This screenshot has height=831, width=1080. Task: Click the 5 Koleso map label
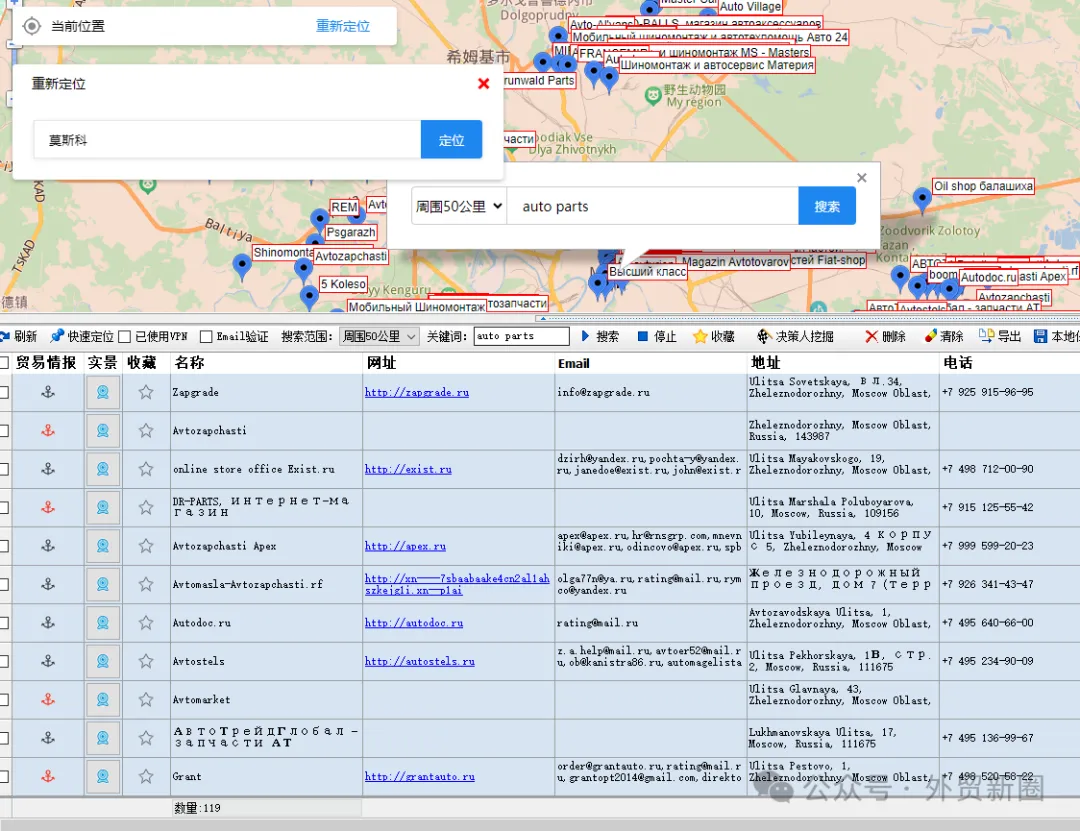[x=343, y=284]
